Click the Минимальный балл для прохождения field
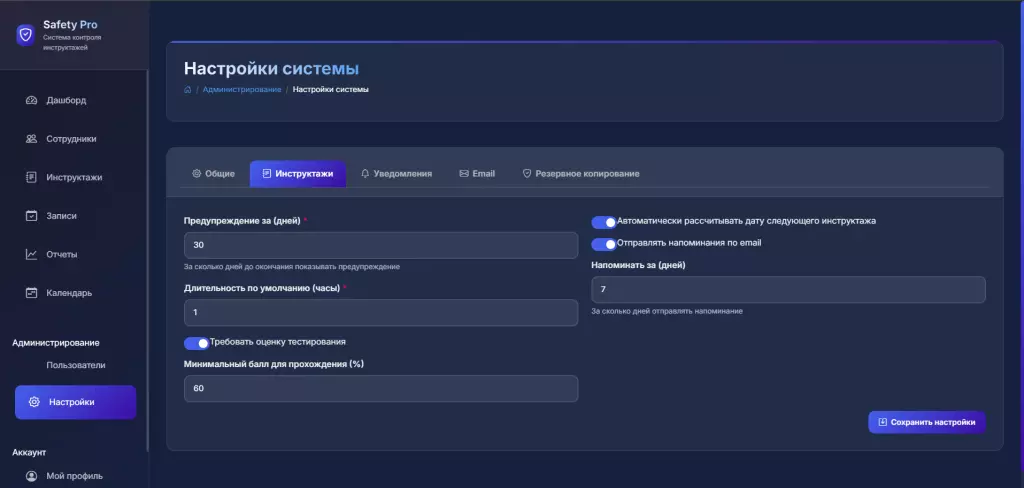 380,388
